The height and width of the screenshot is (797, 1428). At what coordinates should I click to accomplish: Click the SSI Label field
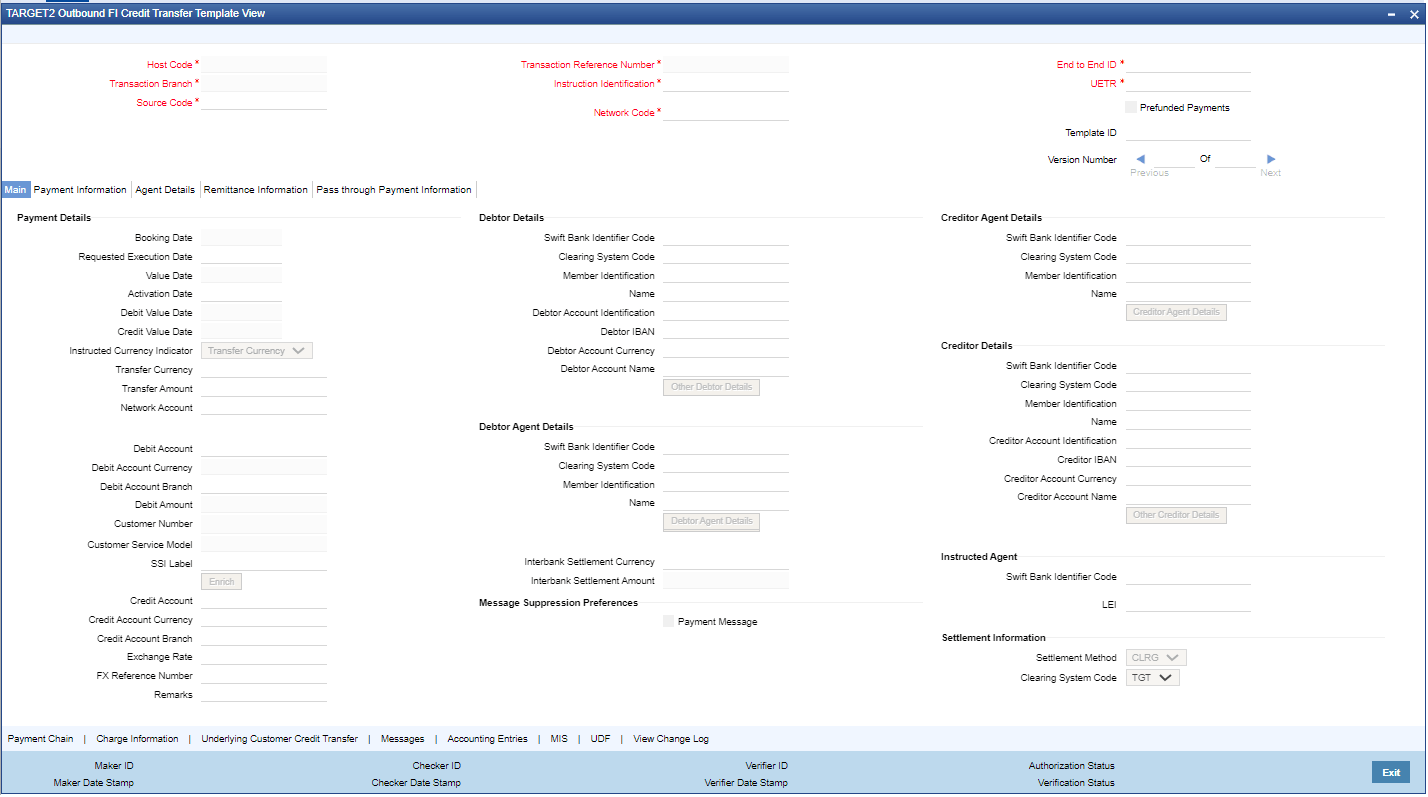click(264, 563)
